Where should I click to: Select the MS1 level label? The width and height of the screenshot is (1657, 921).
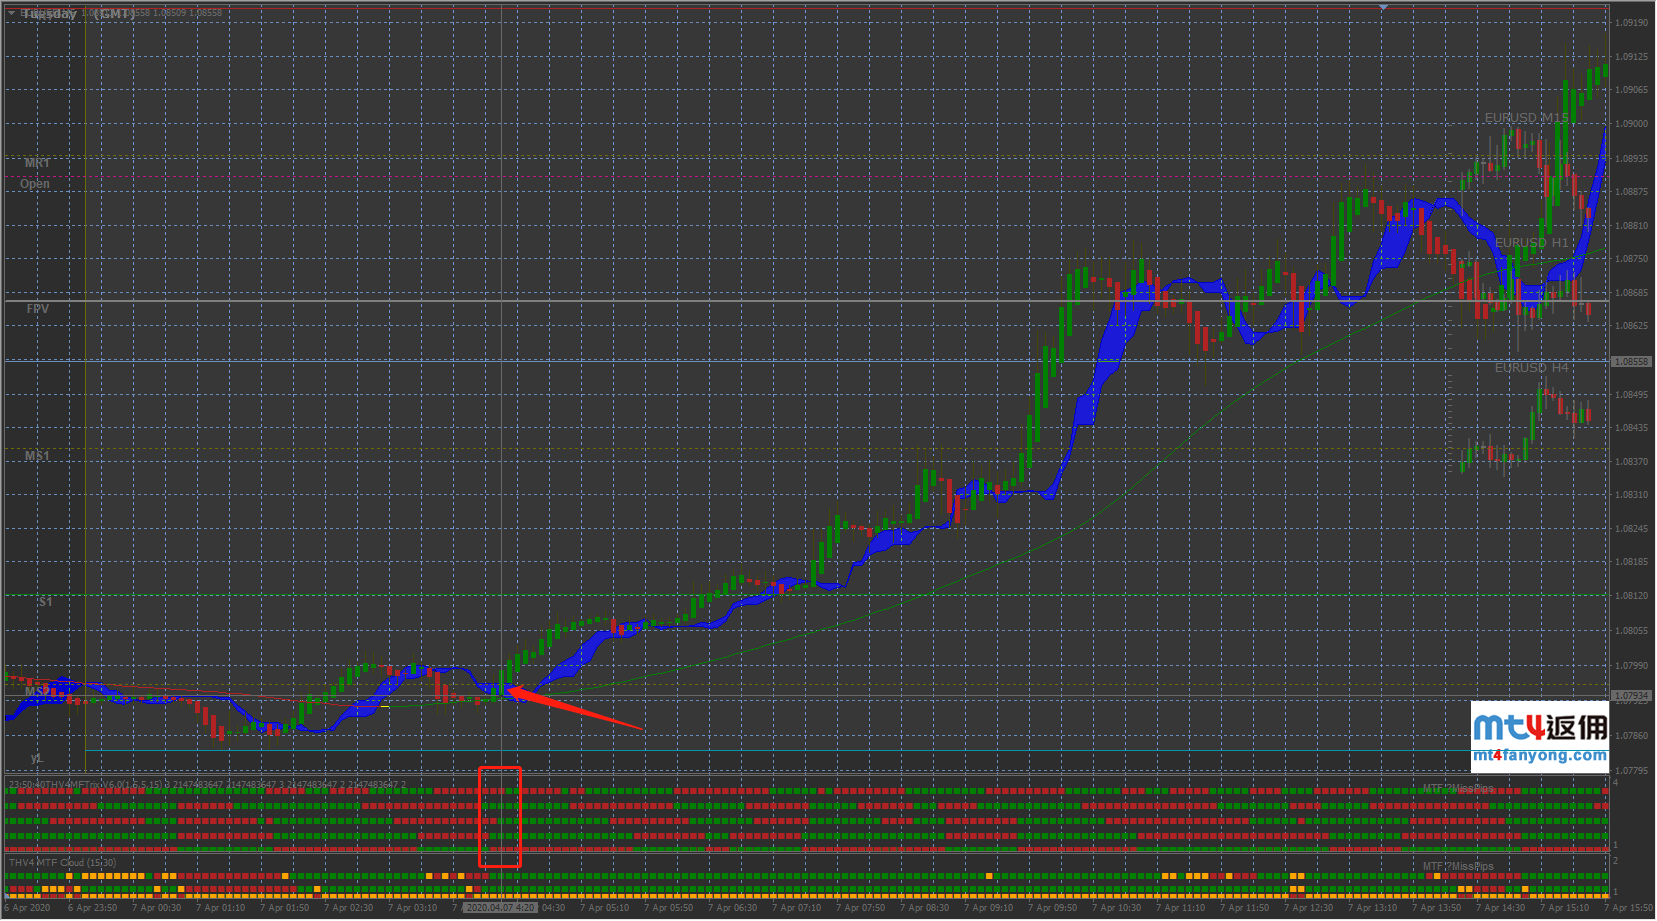[37, 456]
